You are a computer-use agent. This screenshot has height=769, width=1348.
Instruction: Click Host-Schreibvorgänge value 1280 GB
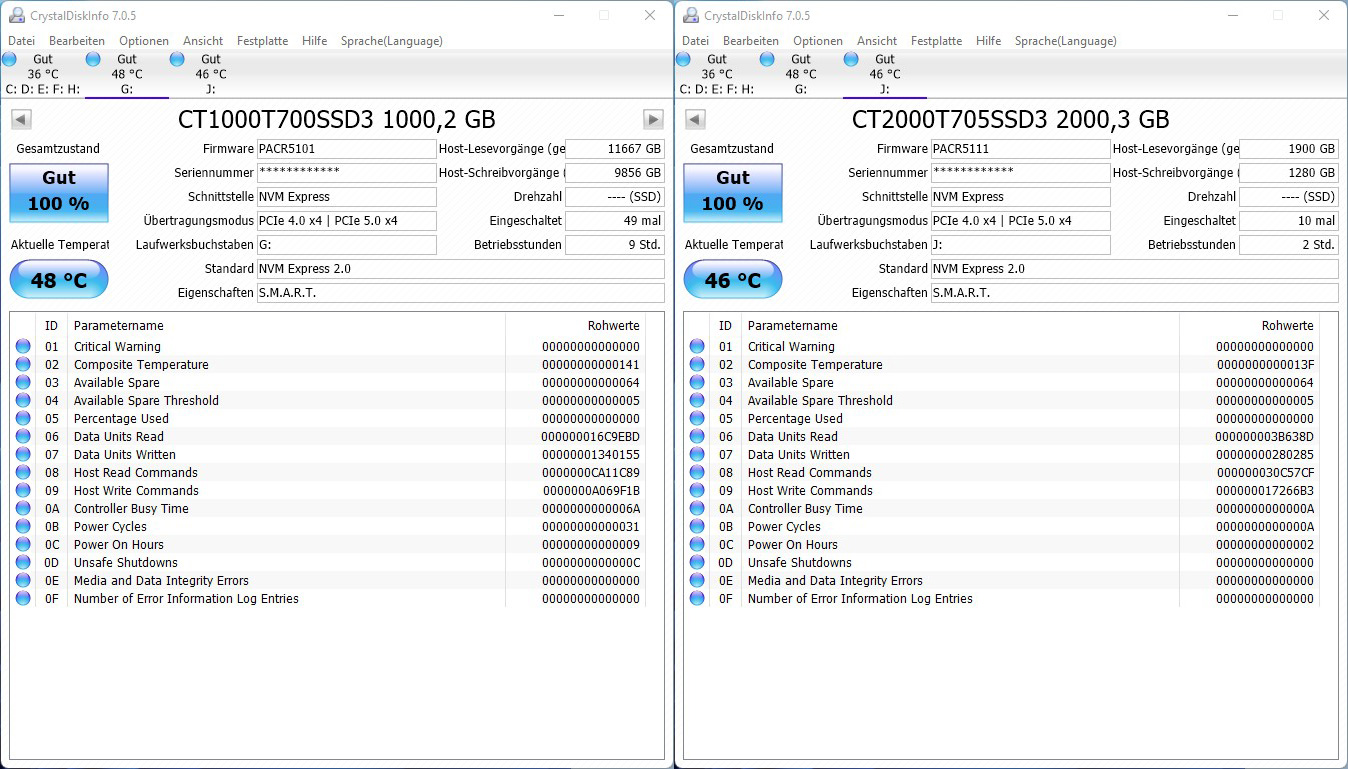point(1289,173)
